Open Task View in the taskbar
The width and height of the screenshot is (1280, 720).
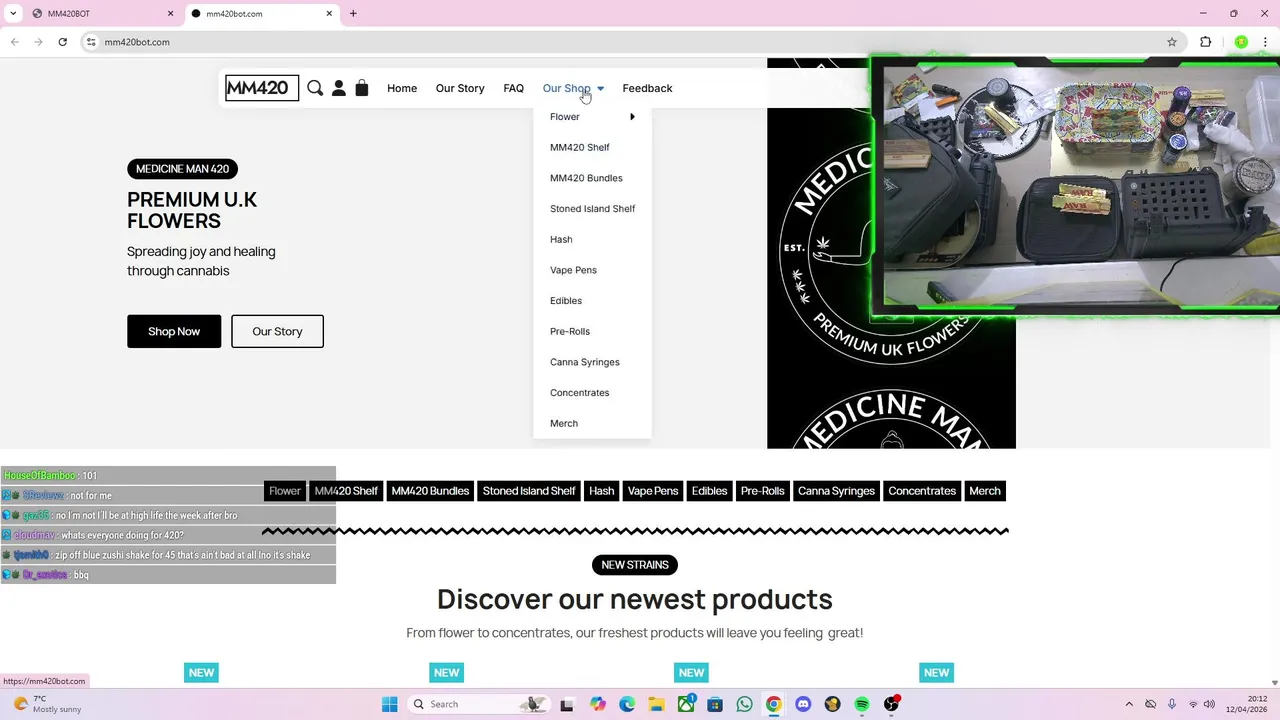click(x=567, y=704)
